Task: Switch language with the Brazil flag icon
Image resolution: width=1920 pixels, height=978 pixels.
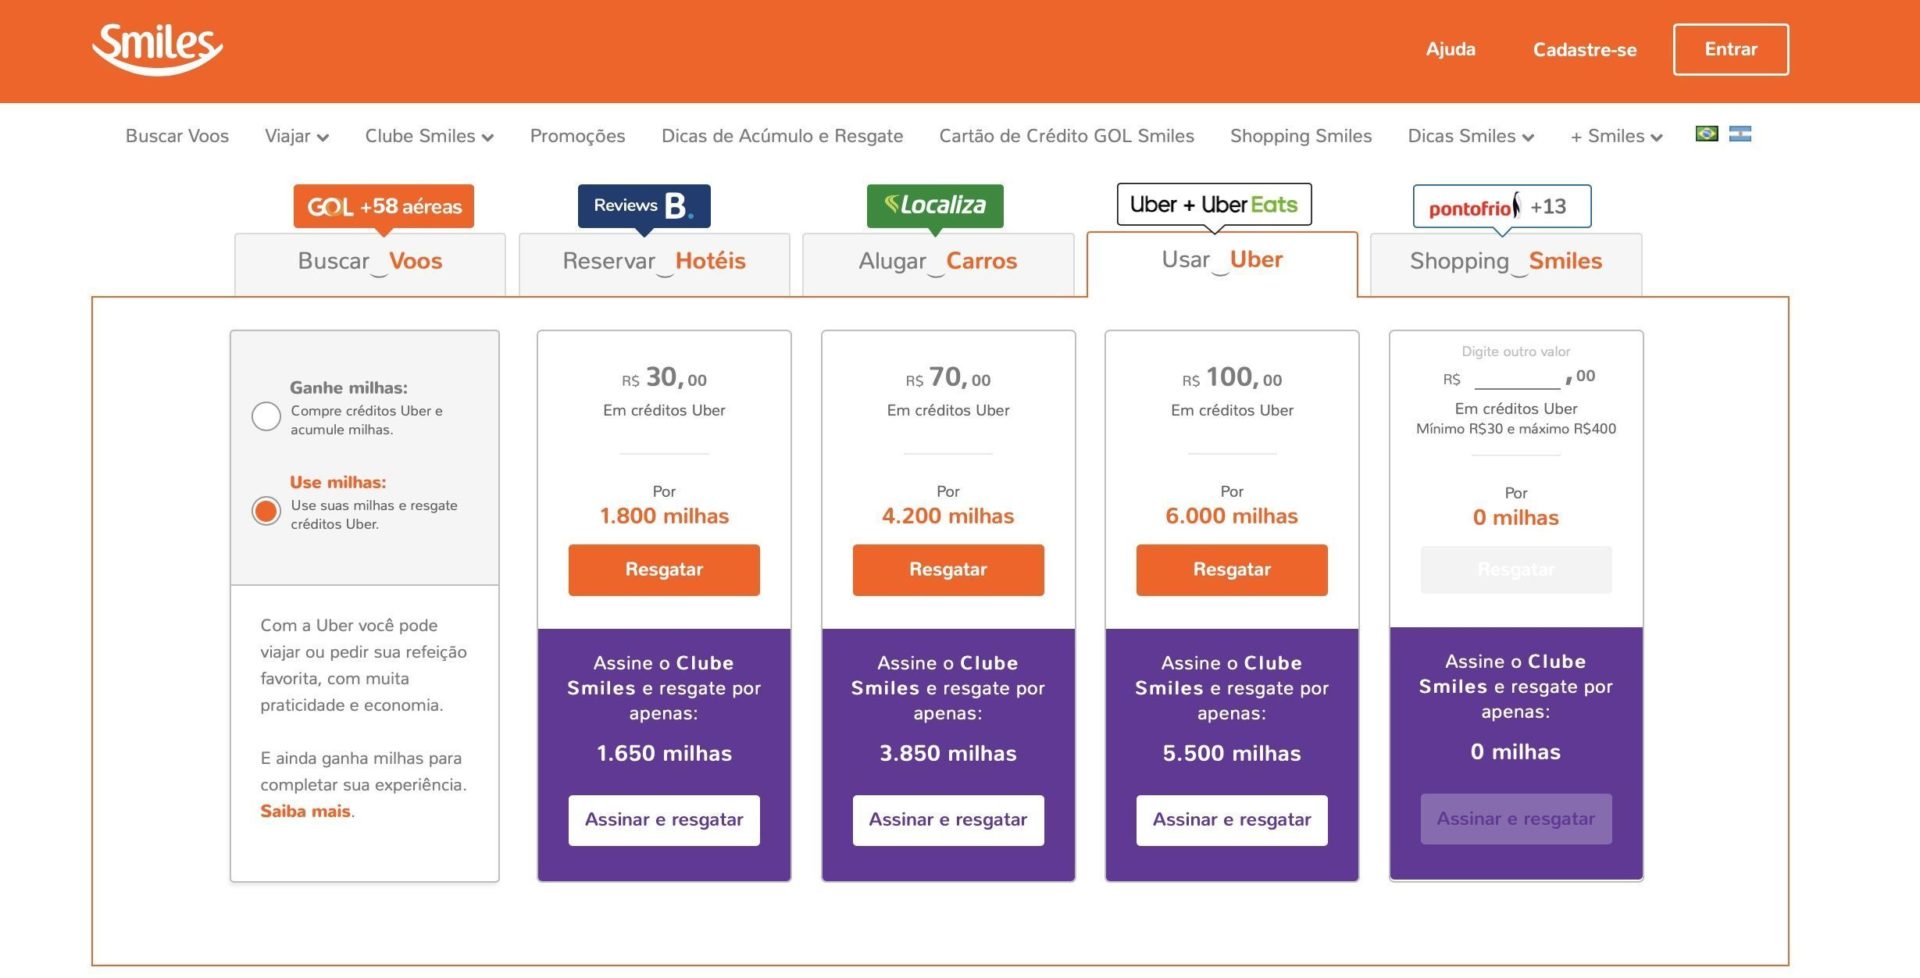Action: [x=1707, y=134]
